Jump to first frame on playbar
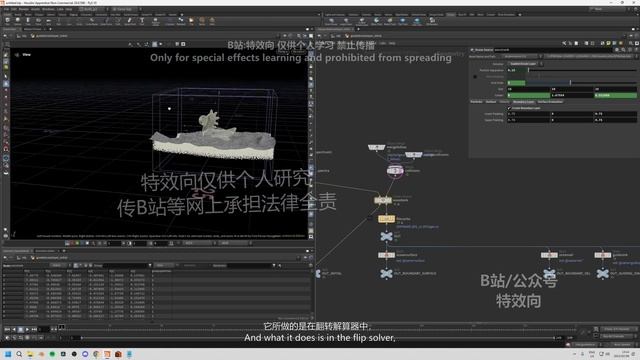This screenshot has width=640, height=360. pyautogui.click(x=7, y=329)
